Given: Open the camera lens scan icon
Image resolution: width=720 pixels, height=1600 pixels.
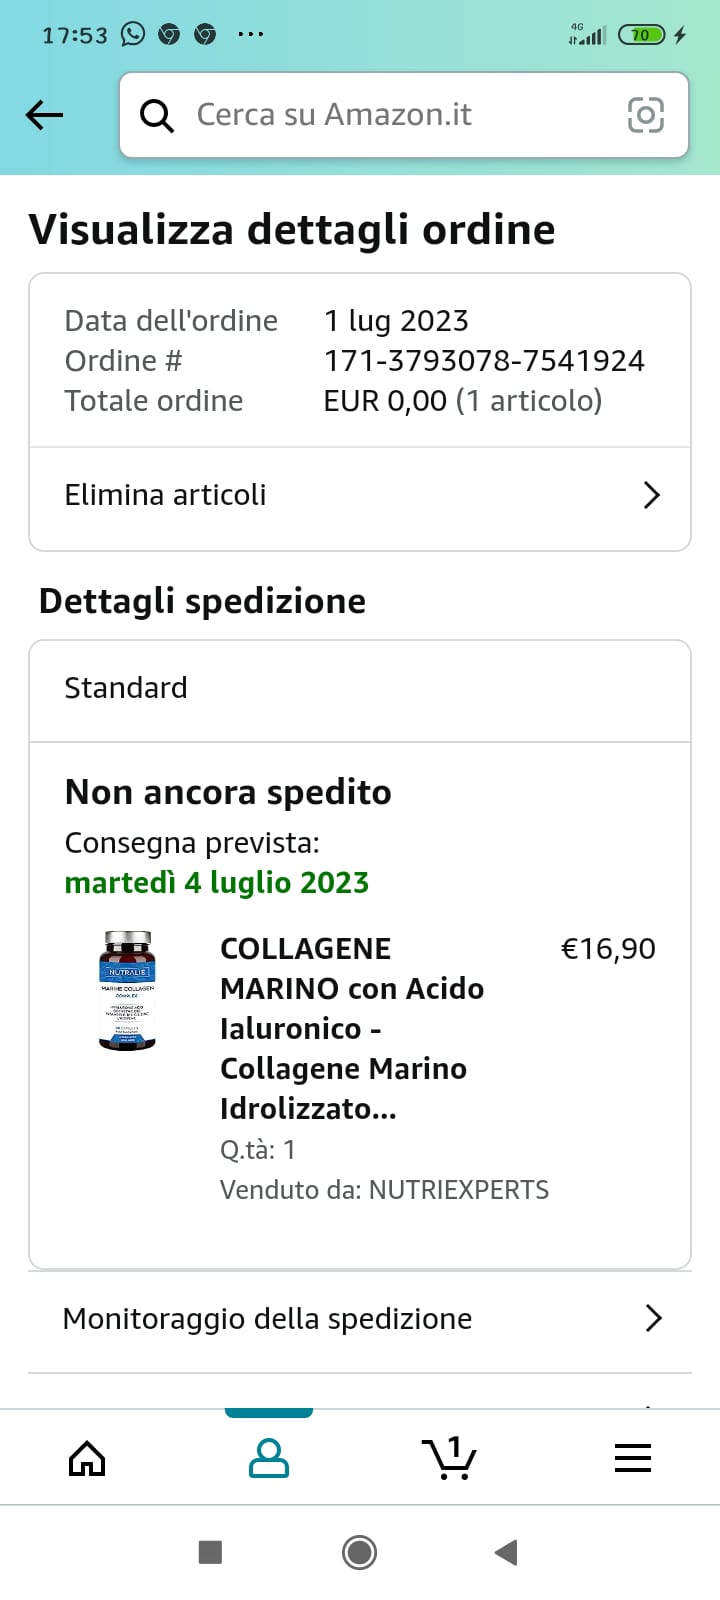Looking at the screenshot, I should coord(645,115).
